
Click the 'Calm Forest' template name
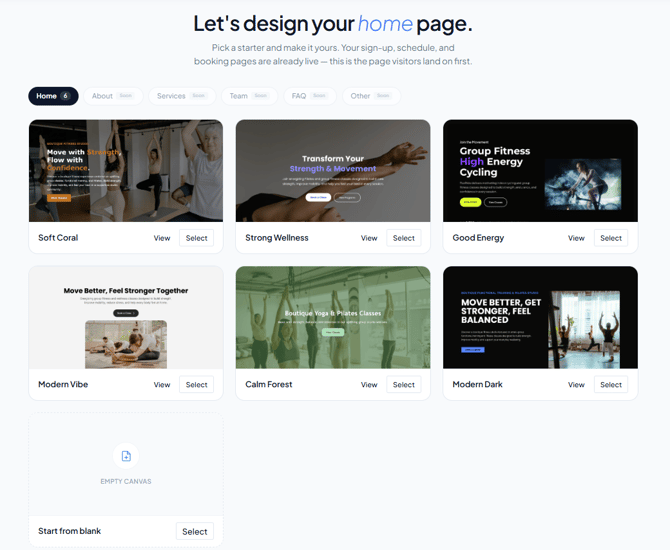[269, 384]
